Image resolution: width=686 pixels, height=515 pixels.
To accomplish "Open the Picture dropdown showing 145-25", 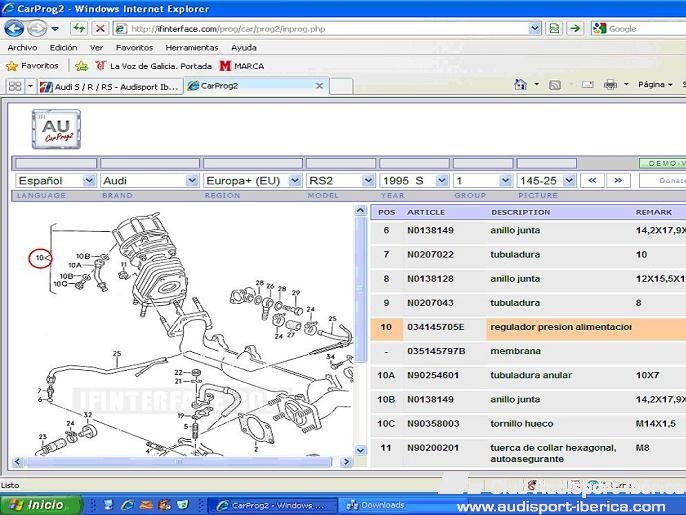I will 546,180.
